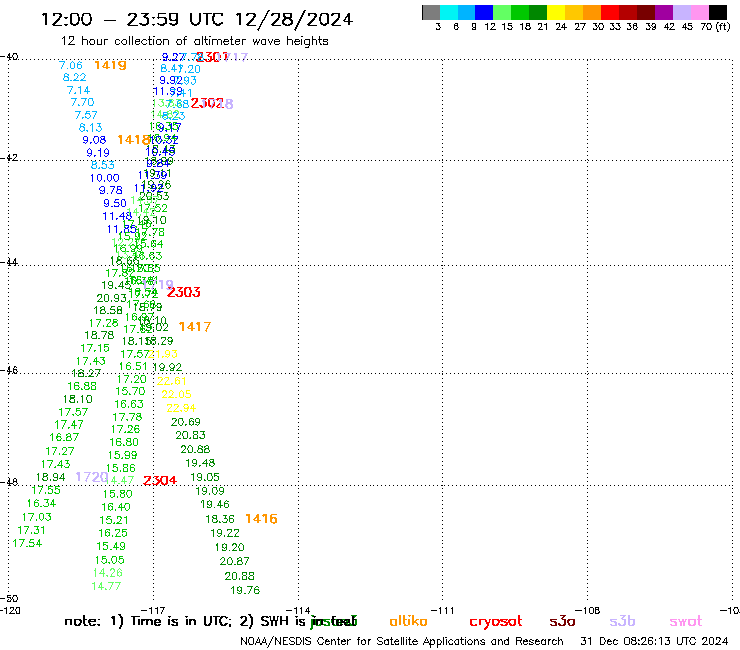Screen dimensions: 740x650
Task: Click the altika satellite legend label
Action: pos(409,621)
